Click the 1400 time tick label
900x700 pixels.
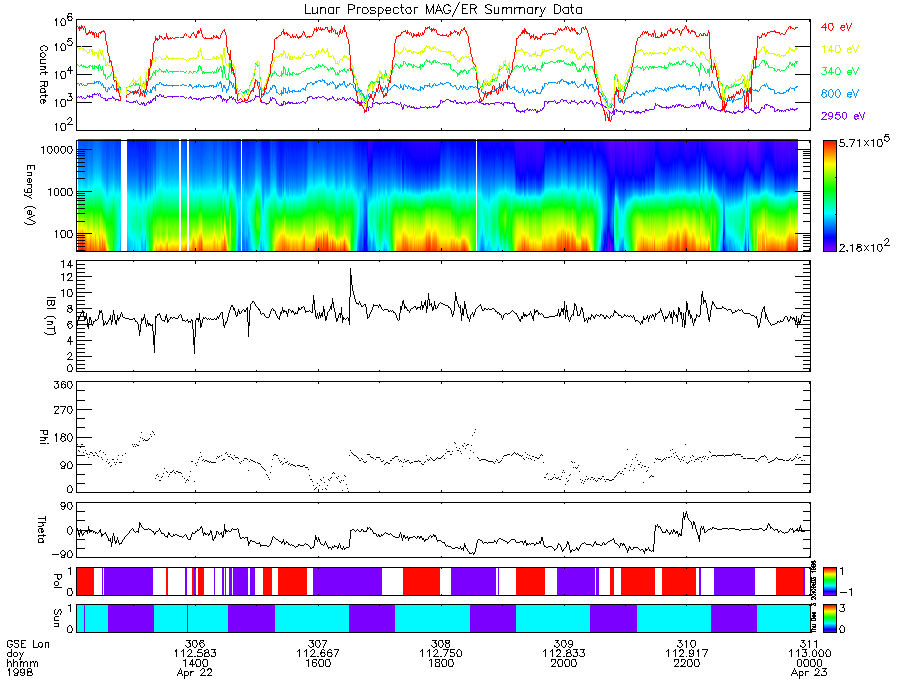tap(195, 663)
